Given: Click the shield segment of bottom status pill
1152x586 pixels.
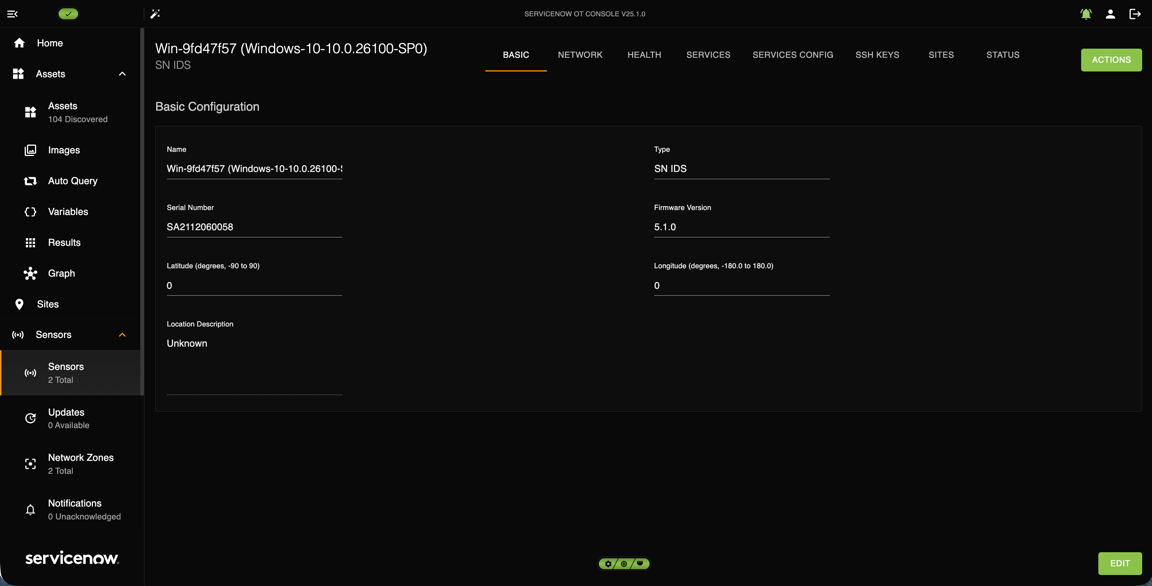Looking at the screenshot, I should (640, 564).
